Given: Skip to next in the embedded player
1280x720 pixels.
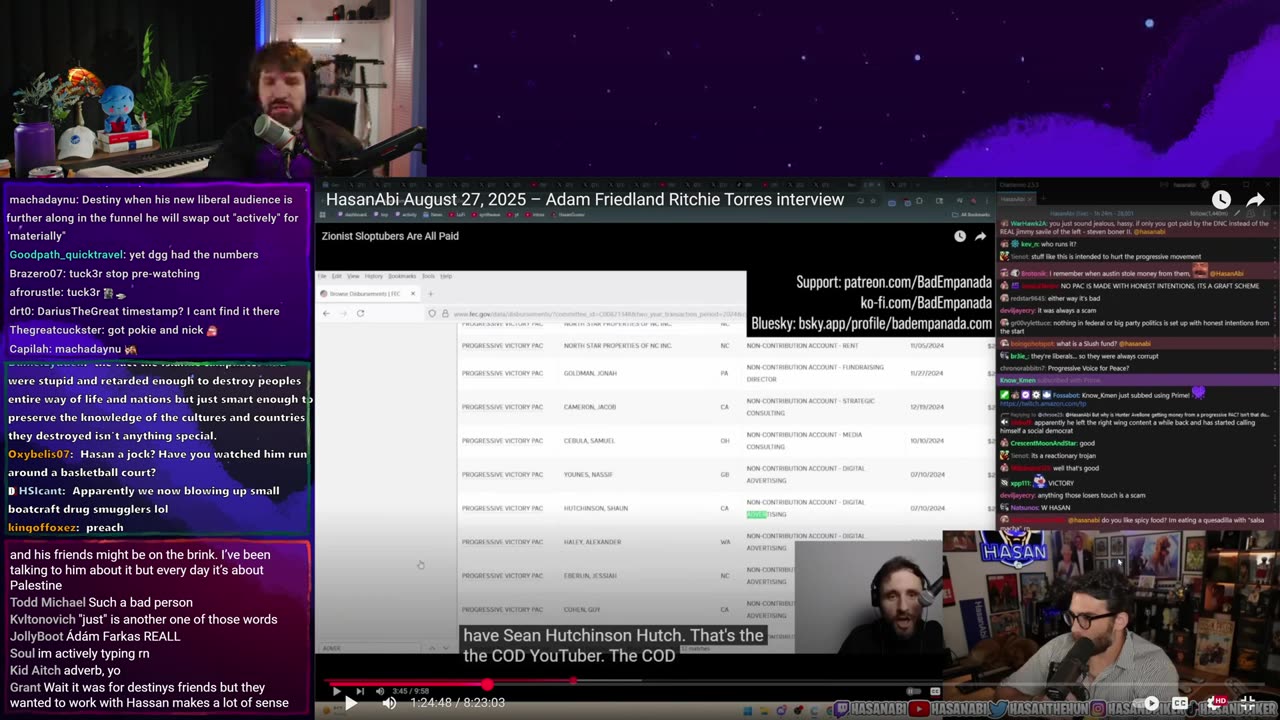Looking at the screenshot, I should [360, 691].
